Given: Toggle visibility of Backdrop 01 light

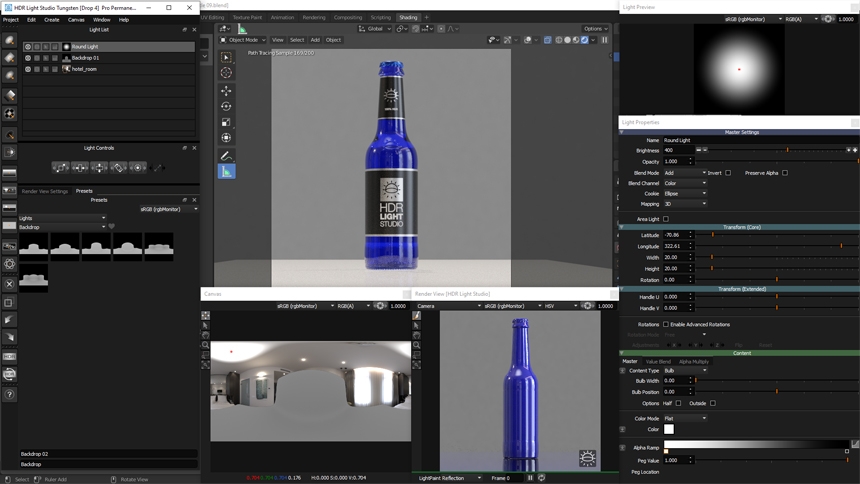Looking at the screenshot, I should tap(27, 58).
